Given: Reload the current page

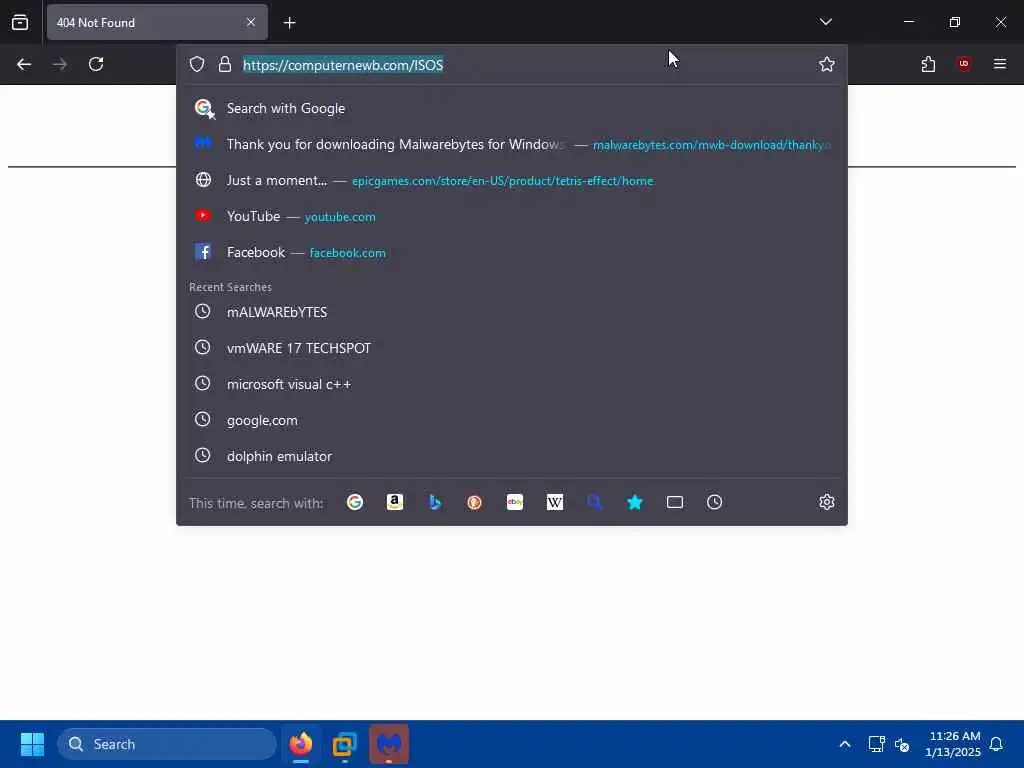Looking at the screenshot, I should pyautogui.click(x=96, y=64).
